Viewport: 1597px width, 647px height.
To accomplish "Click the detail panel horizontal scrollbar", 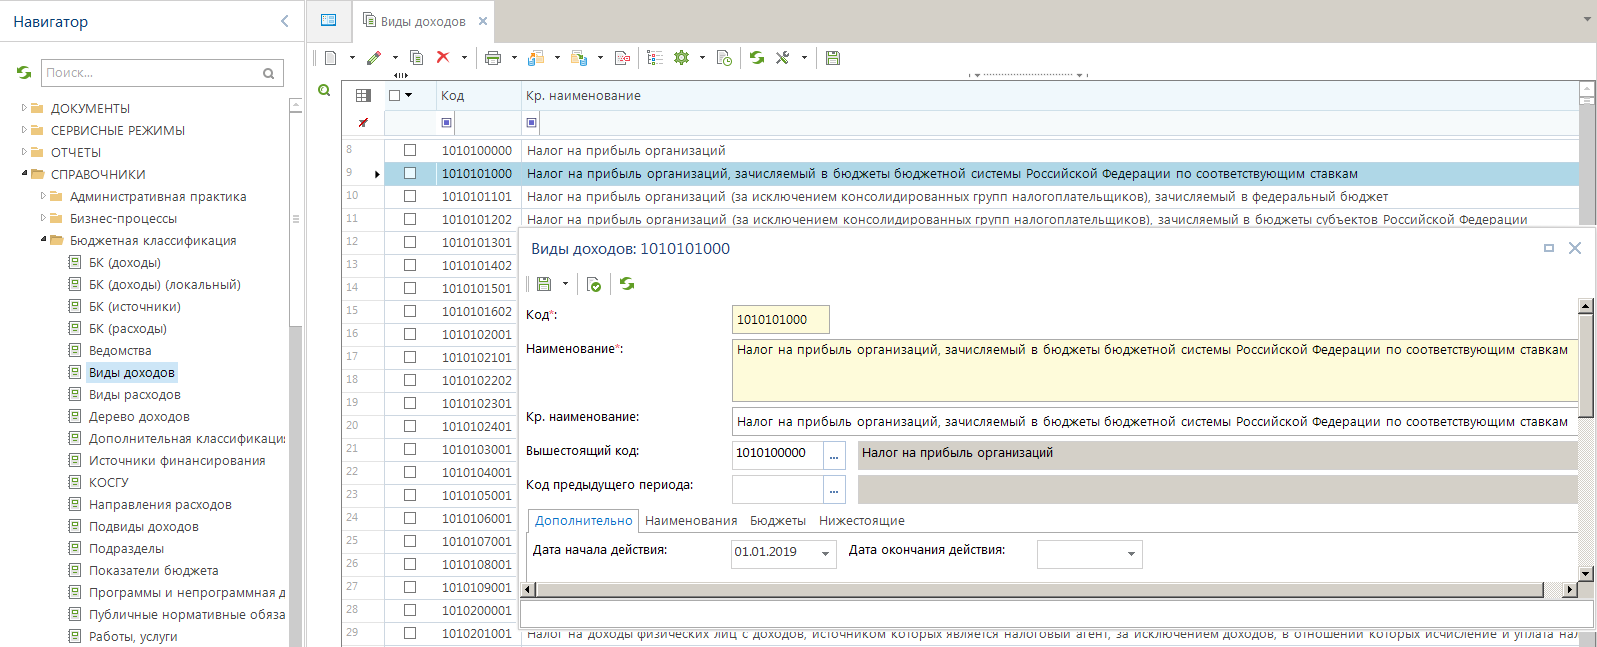I will click(x=1040, y=590).
